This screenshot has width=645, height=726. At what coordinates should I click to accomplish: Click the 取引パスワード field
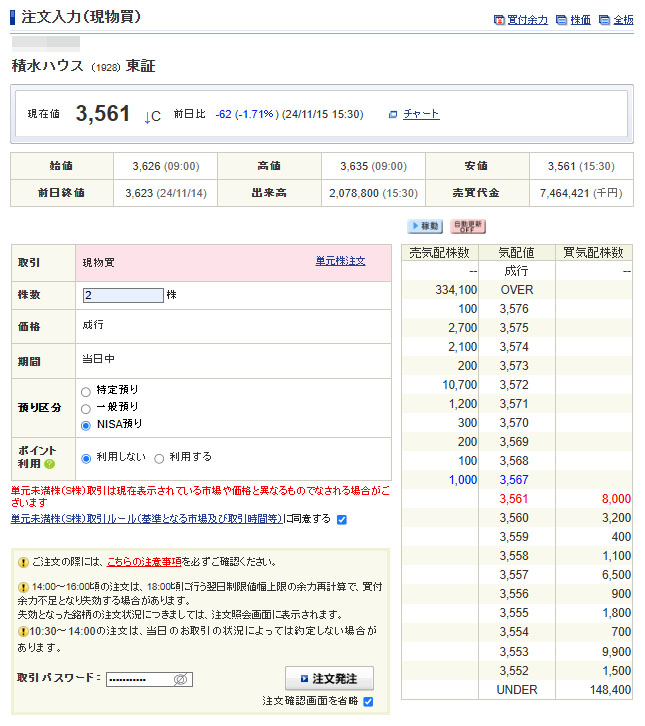pos(140,679)
